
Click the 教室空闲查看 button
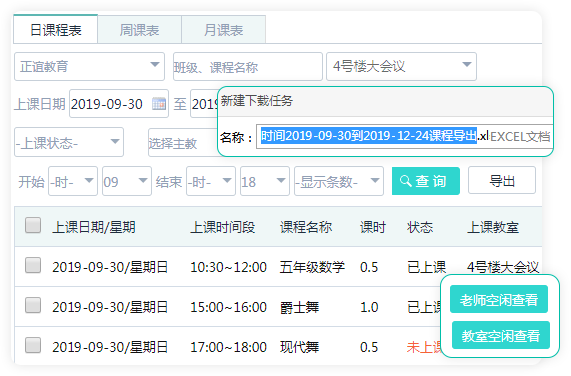[501, 335]
